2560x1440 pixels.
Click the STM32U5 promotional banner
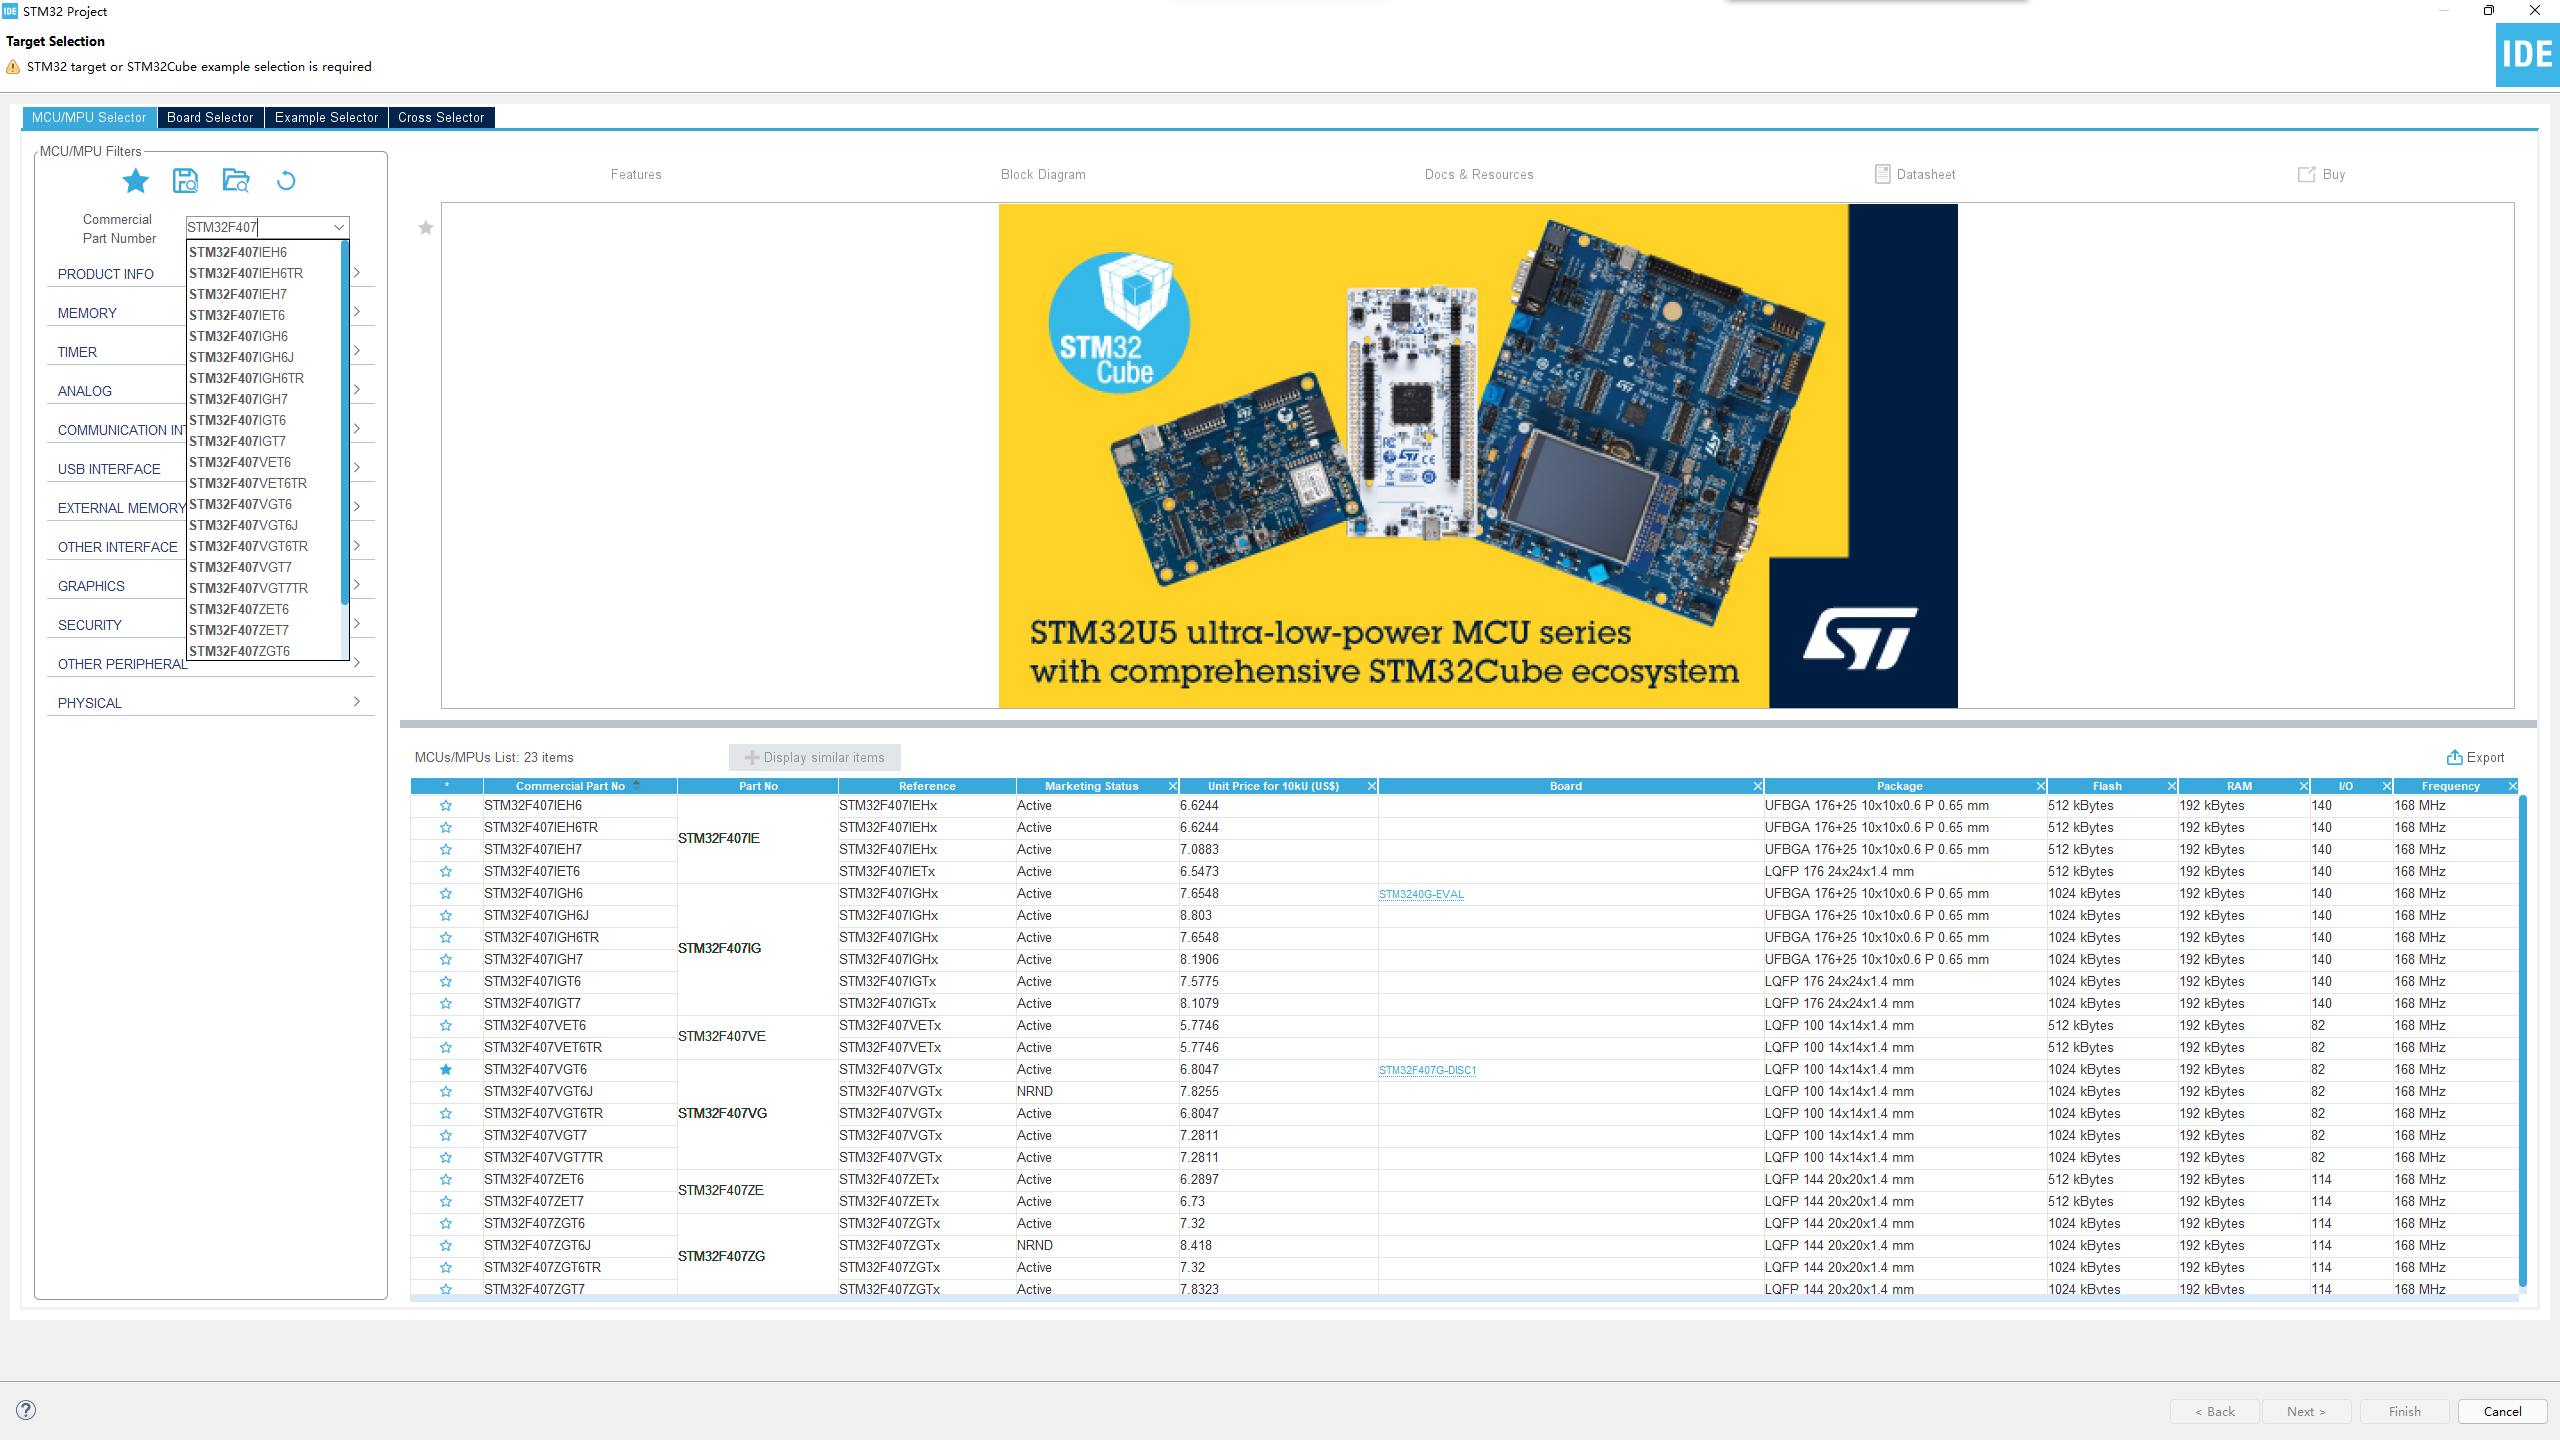click(x=1478, y=456)
